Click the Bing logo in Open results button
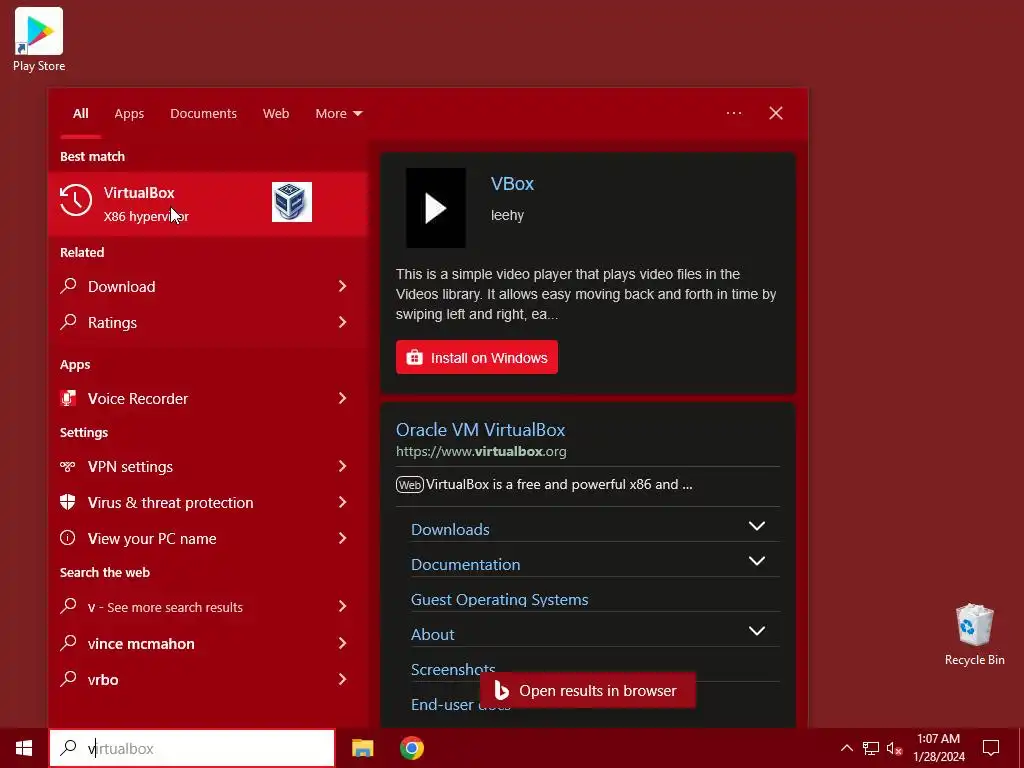The image size is (1024, 768). (x=501, y=690)
